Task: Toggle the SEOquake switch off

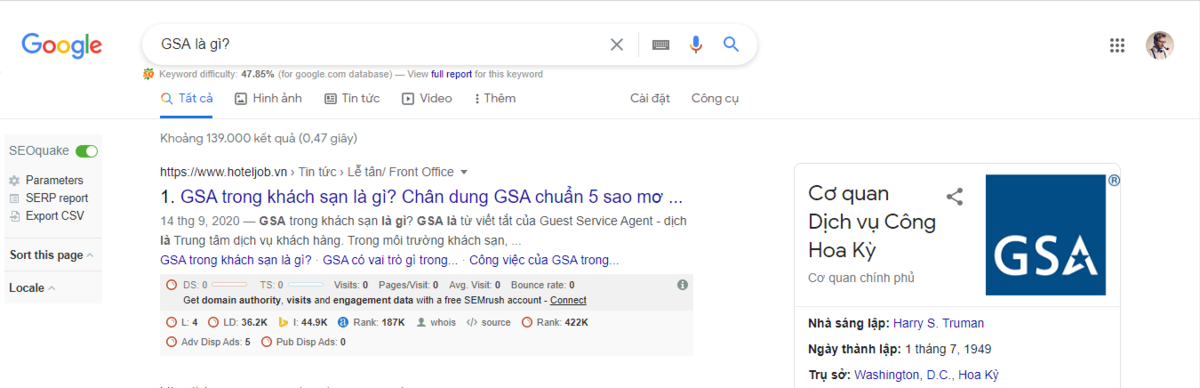Action: point(87,151)
